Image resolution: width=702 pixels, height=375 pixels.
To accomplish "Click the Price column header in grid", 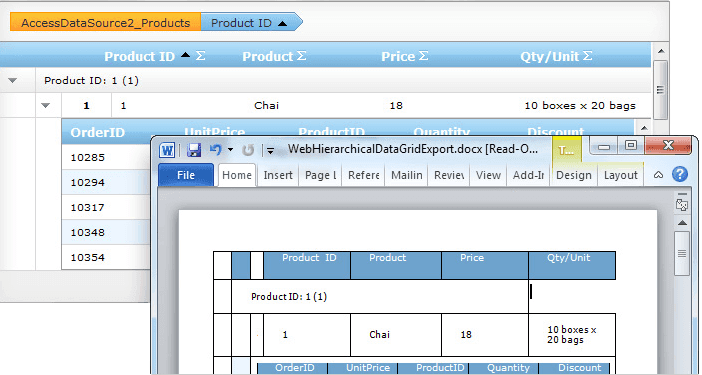I will (398, 56).
